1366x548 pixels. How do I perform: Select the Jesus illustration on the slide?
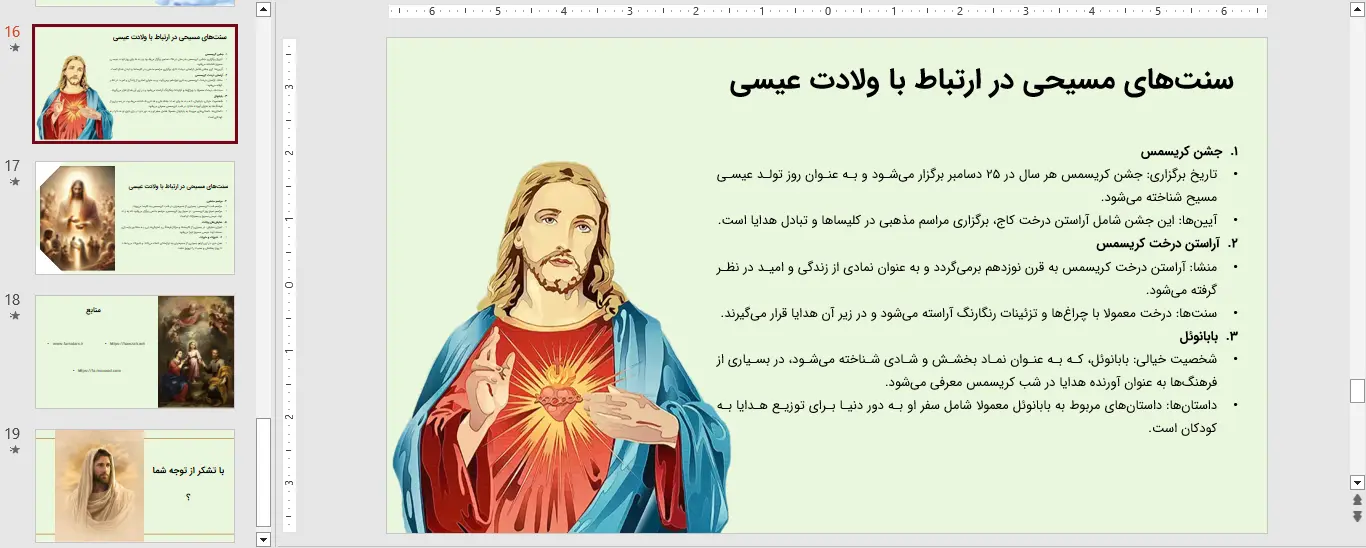pos(562,347)
